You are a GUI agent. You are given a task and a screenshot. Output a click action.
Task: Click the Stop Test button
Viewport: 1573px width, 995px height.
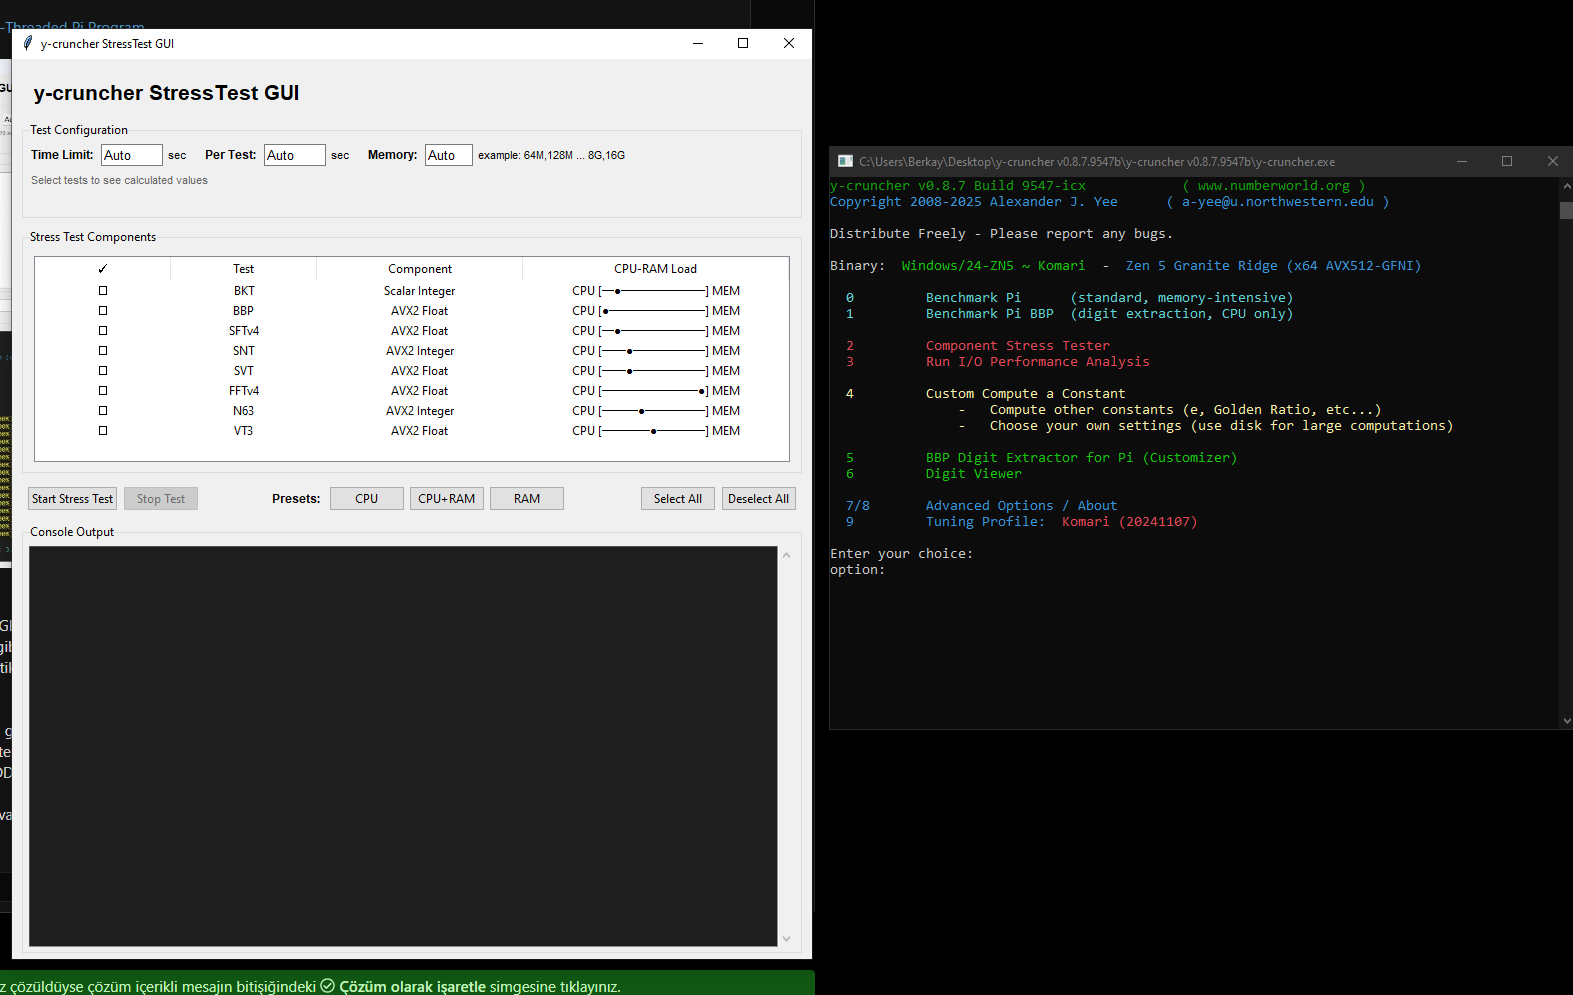[x=161, y=499]
